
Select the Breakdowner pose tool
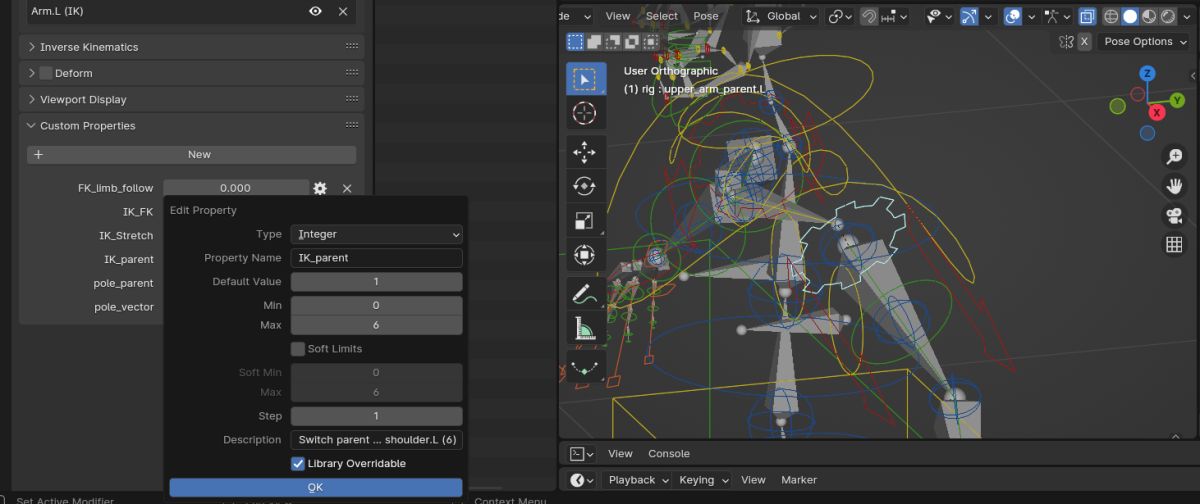tap(584, 366)
